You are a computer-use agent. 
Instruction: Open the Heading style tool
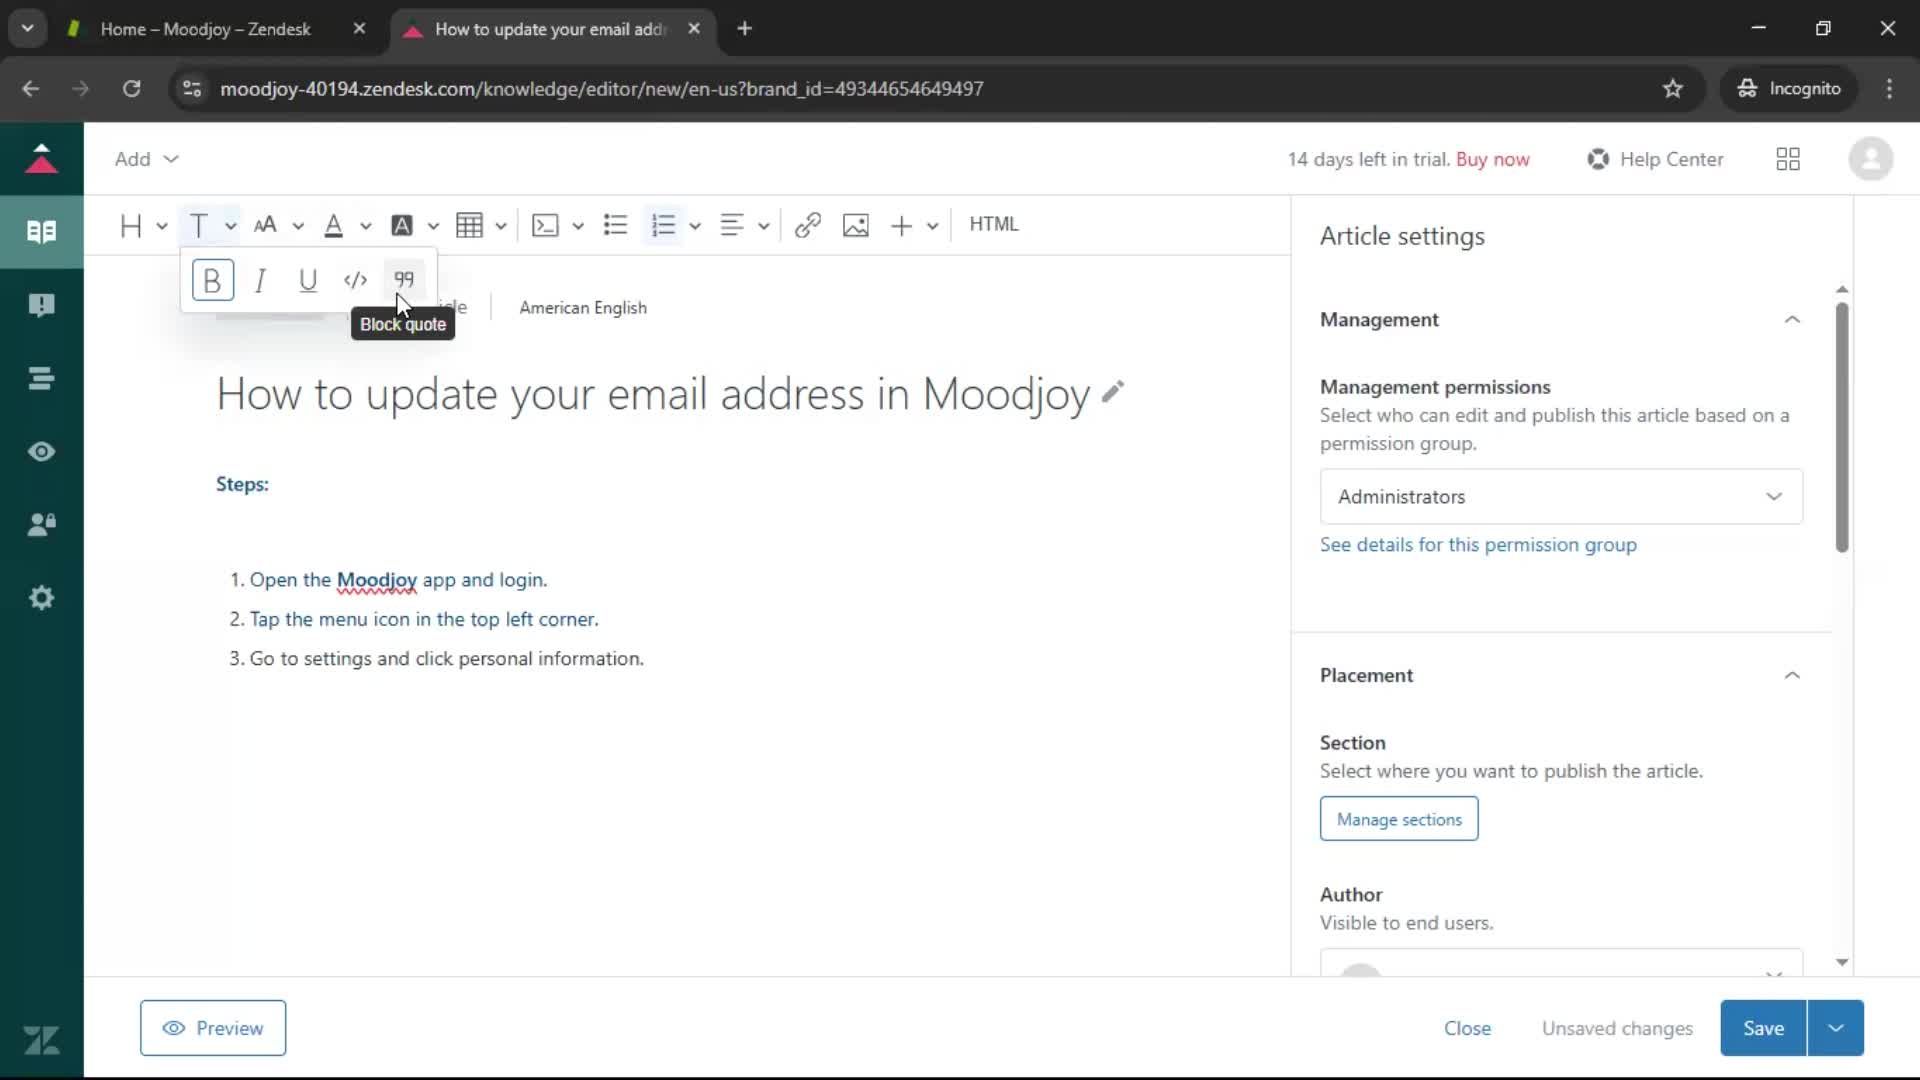coord(131,226)
